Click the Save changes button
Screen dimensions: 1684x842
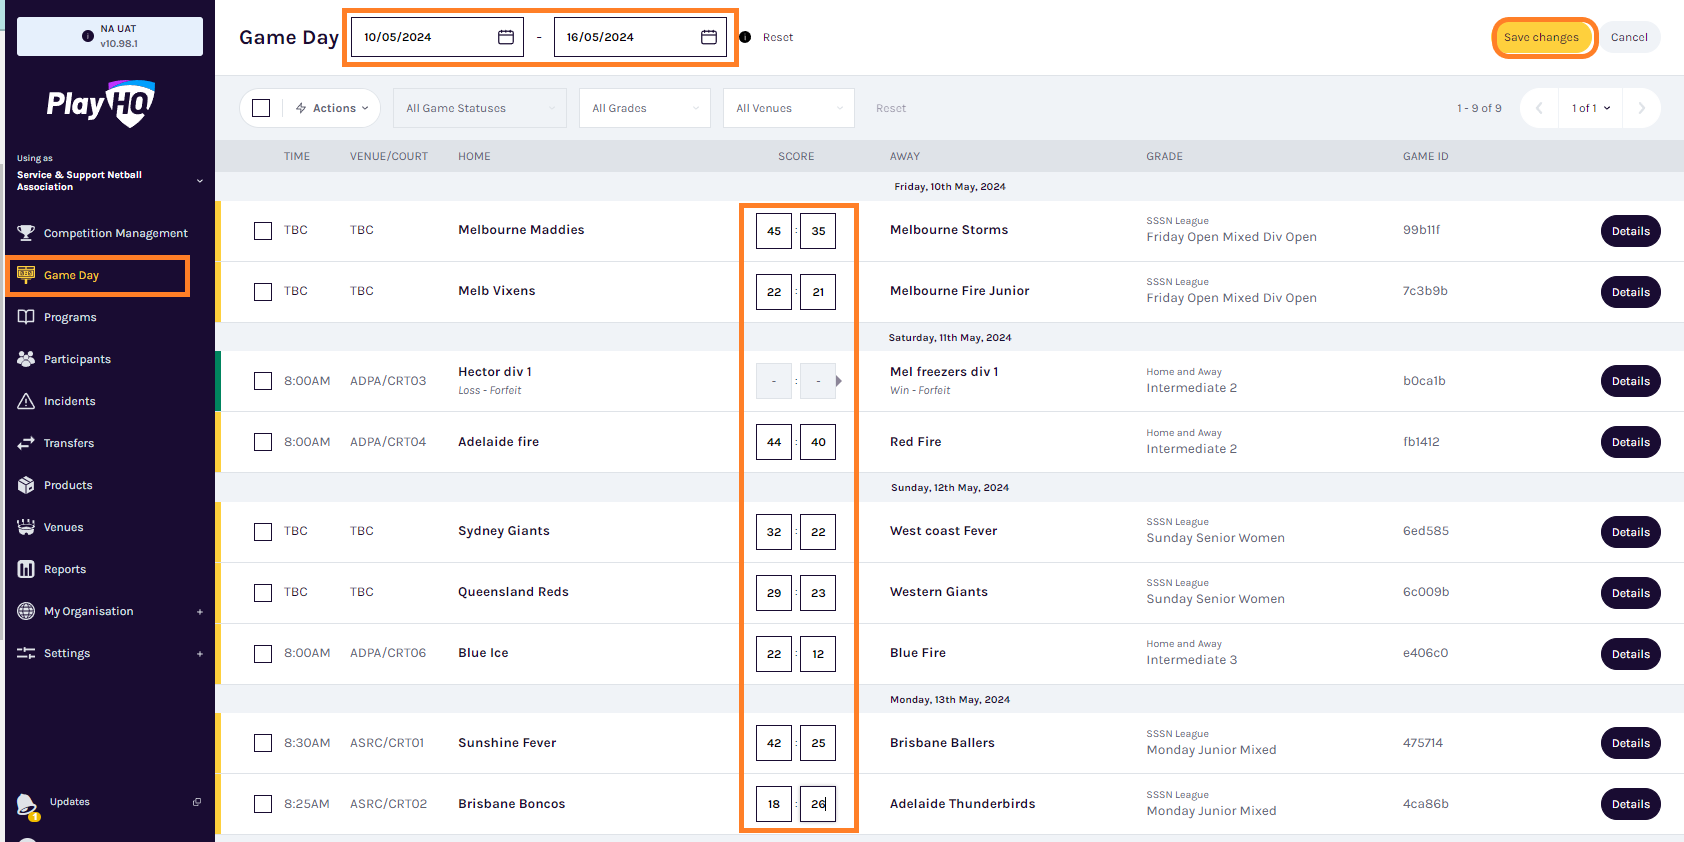click(1541, 38)
